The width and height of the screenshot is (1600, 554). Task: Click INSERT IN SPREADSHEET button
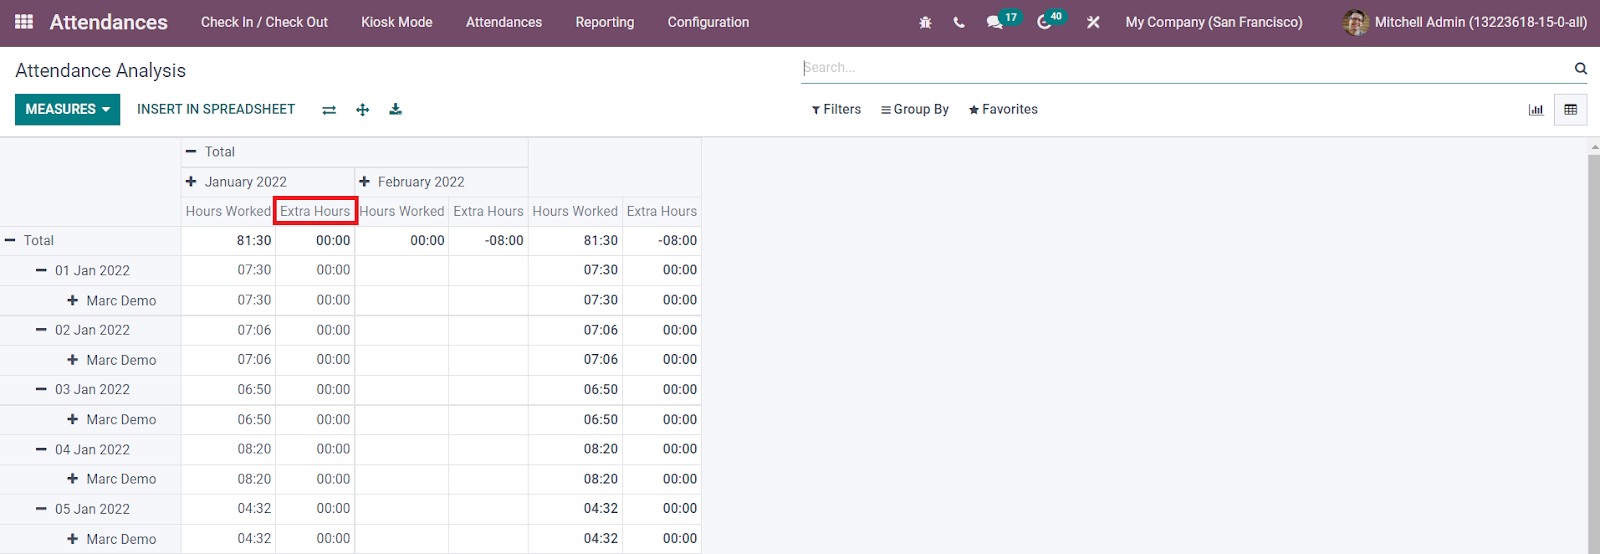pyautogui.click(x=216, y=109)
